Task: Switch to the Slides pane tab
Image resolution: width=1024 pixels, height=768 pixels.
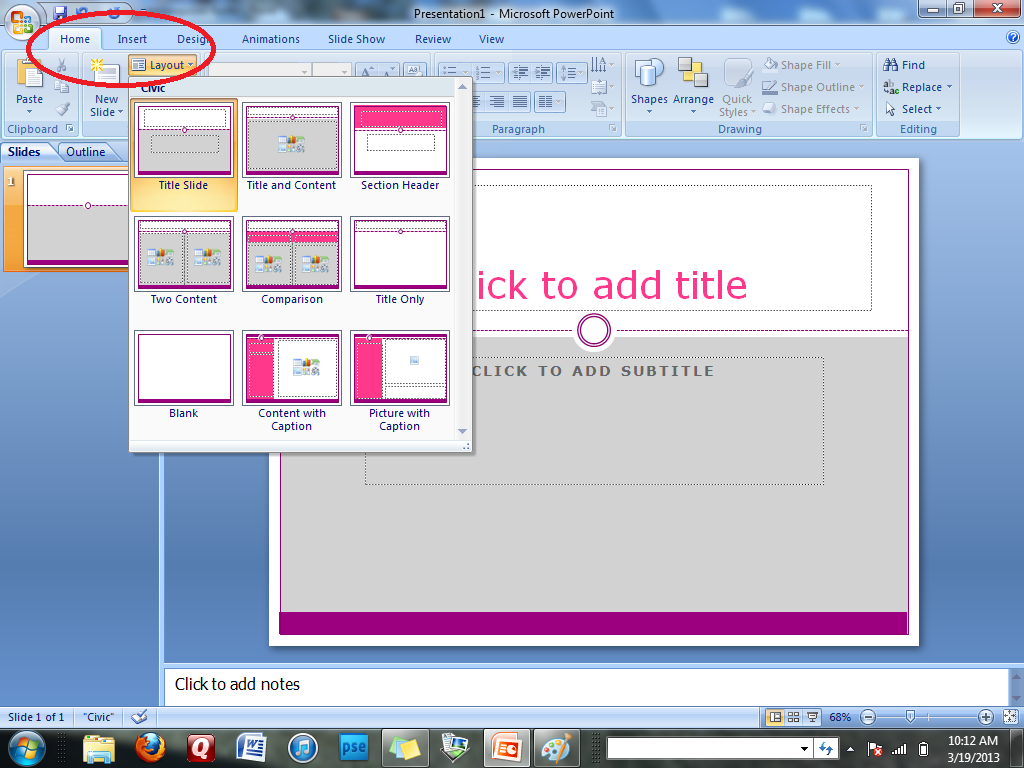Action: coord(24,152)
